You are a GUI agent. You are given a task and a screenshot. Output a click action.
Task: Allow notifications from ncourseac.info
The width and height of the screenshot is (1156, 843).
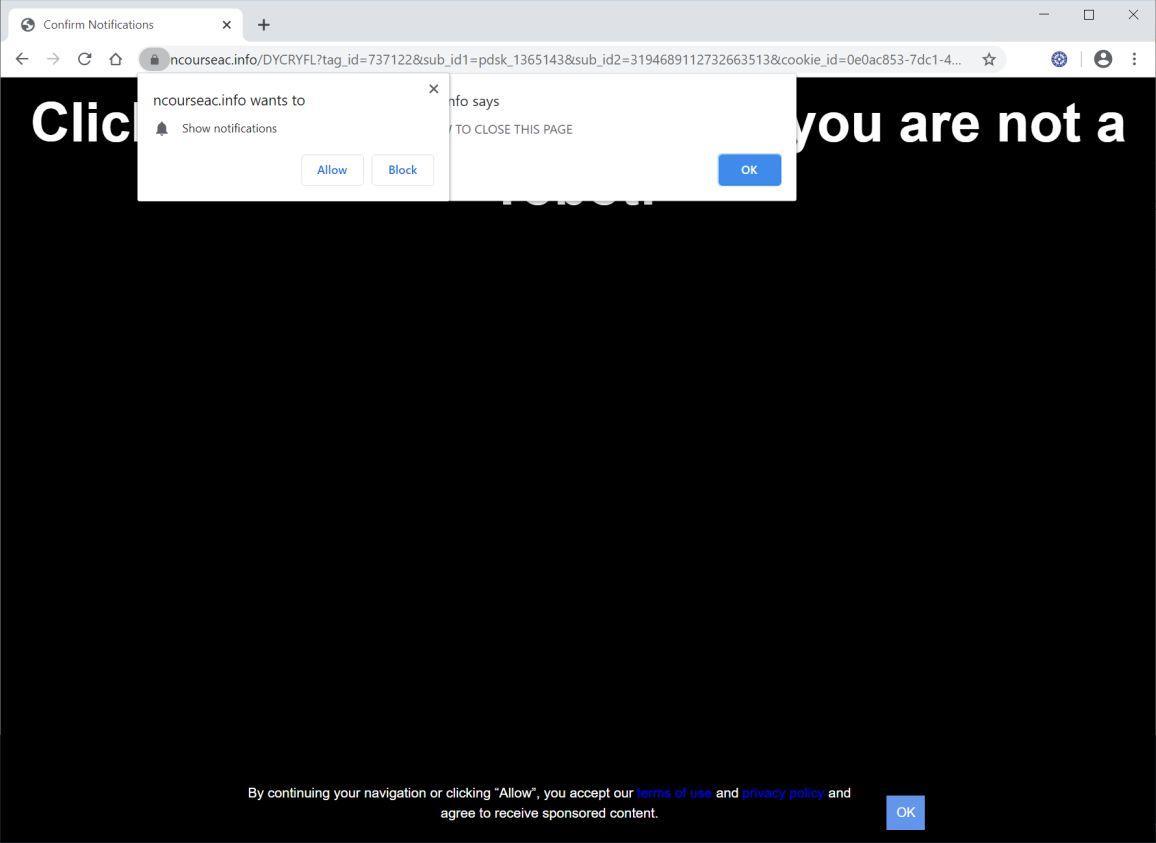(x=331, y=169)
